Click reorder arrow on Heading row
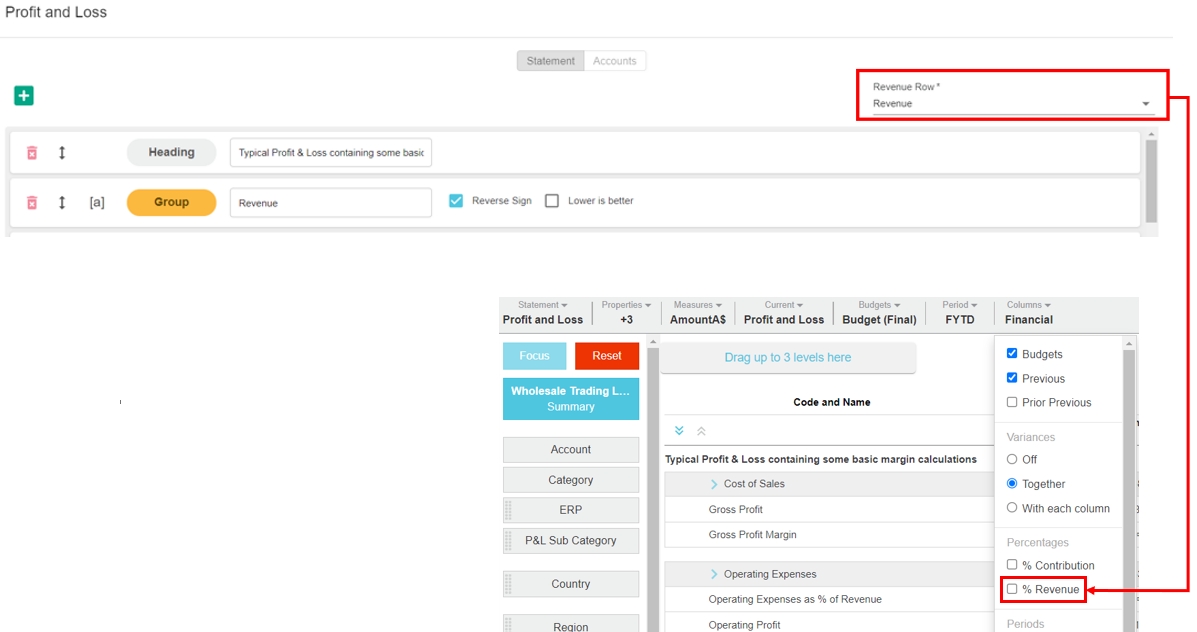 tap(62, 153)
